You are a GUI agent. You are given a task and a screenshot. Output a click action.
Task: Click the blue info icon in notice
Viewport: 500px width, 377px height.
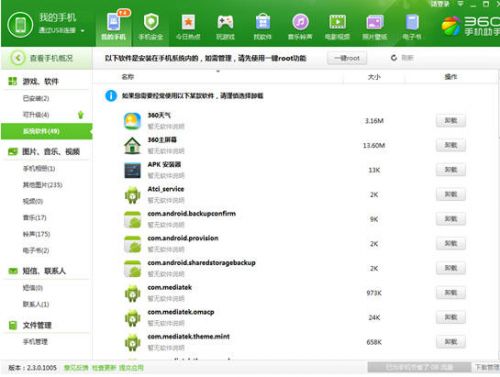coord(111,96)
